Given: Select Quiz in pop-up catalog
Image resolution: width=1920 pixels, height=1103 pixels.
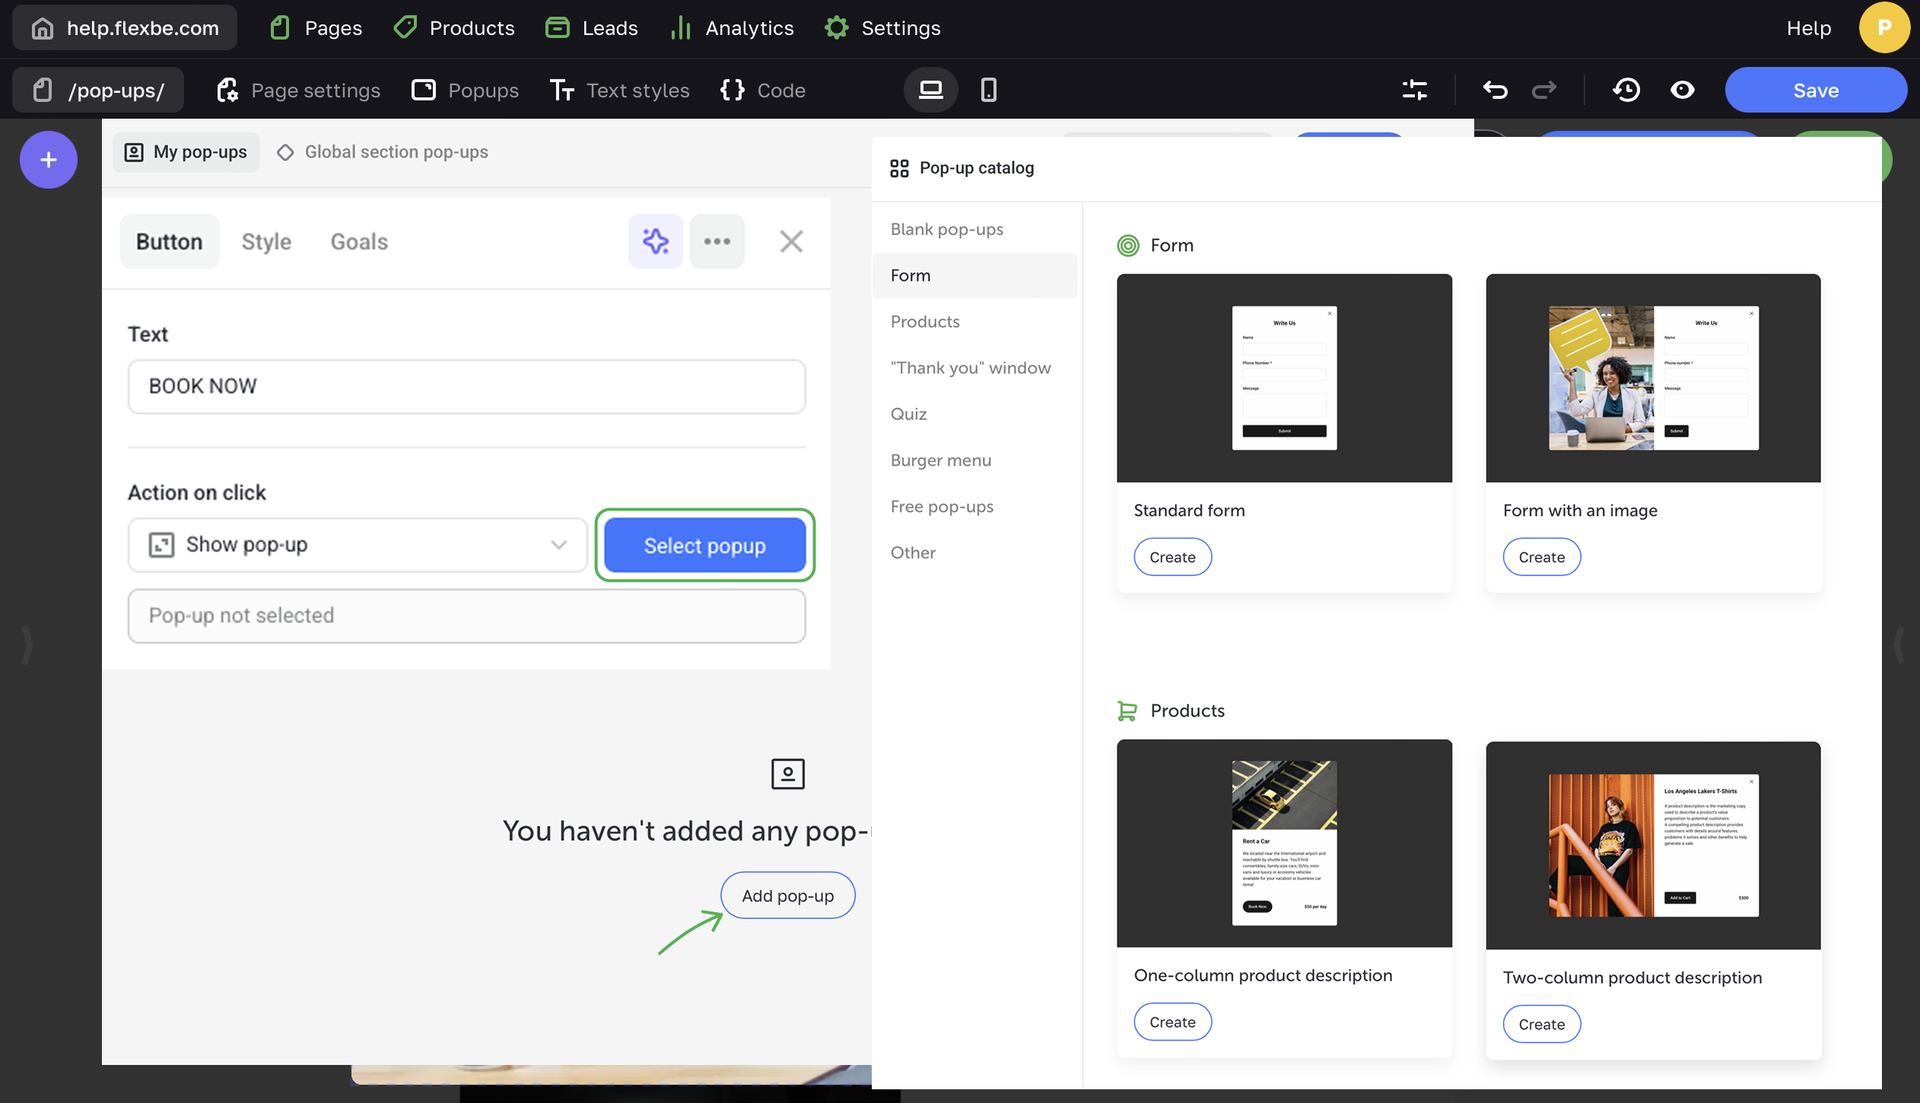Looking at the screenshot, I should [x=908, y=414].
